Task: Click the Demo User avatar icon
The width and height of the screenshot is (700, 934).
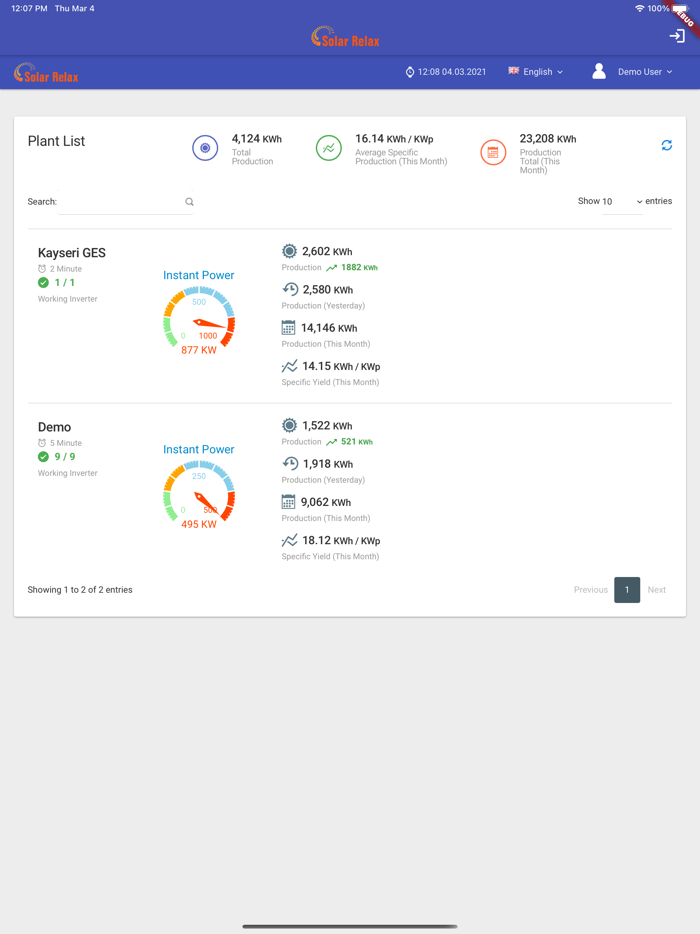Action: click(x=598, y=72)
